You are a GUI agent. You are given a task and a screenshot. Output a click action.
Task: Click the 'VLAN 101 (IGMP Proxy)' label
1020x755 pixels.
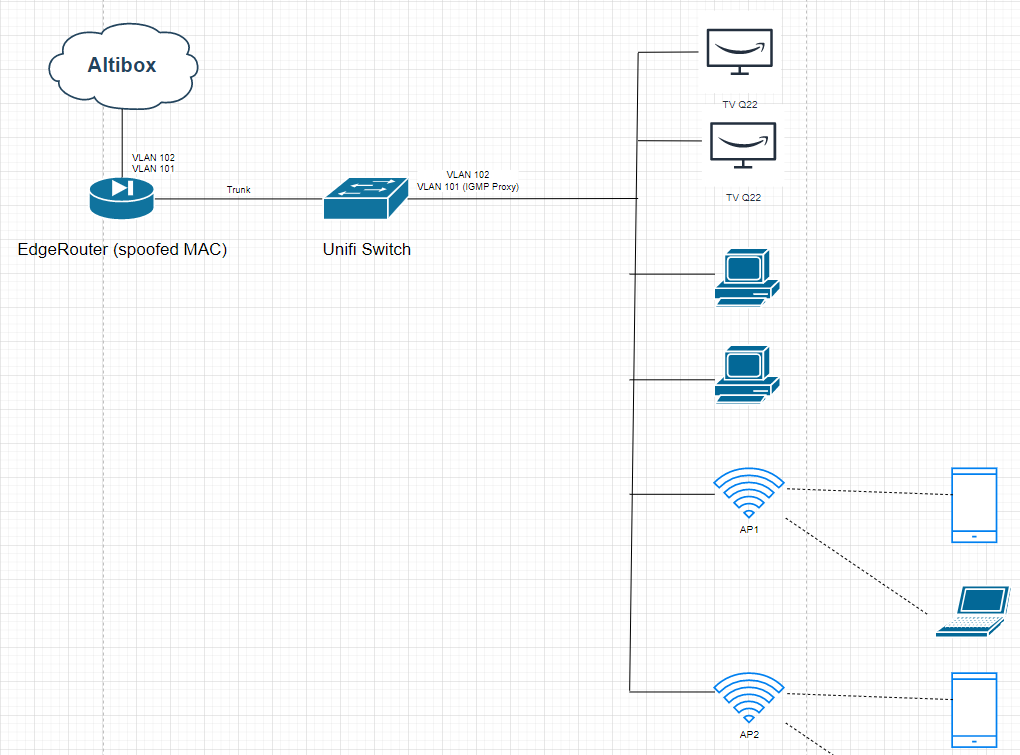[468, 187]
